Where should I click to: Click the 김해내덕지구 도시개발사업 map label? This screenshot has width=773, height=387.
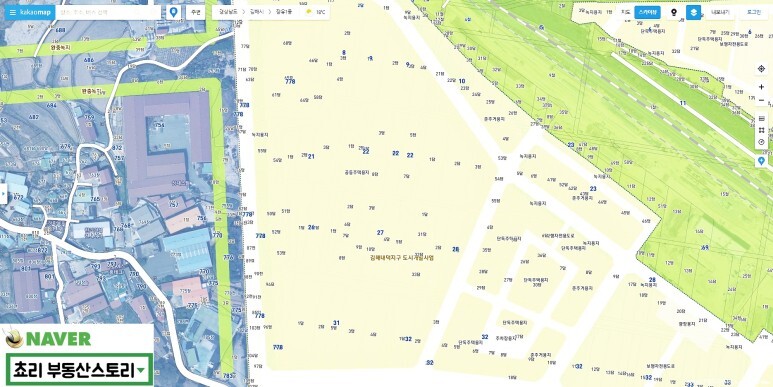(402, 258)
